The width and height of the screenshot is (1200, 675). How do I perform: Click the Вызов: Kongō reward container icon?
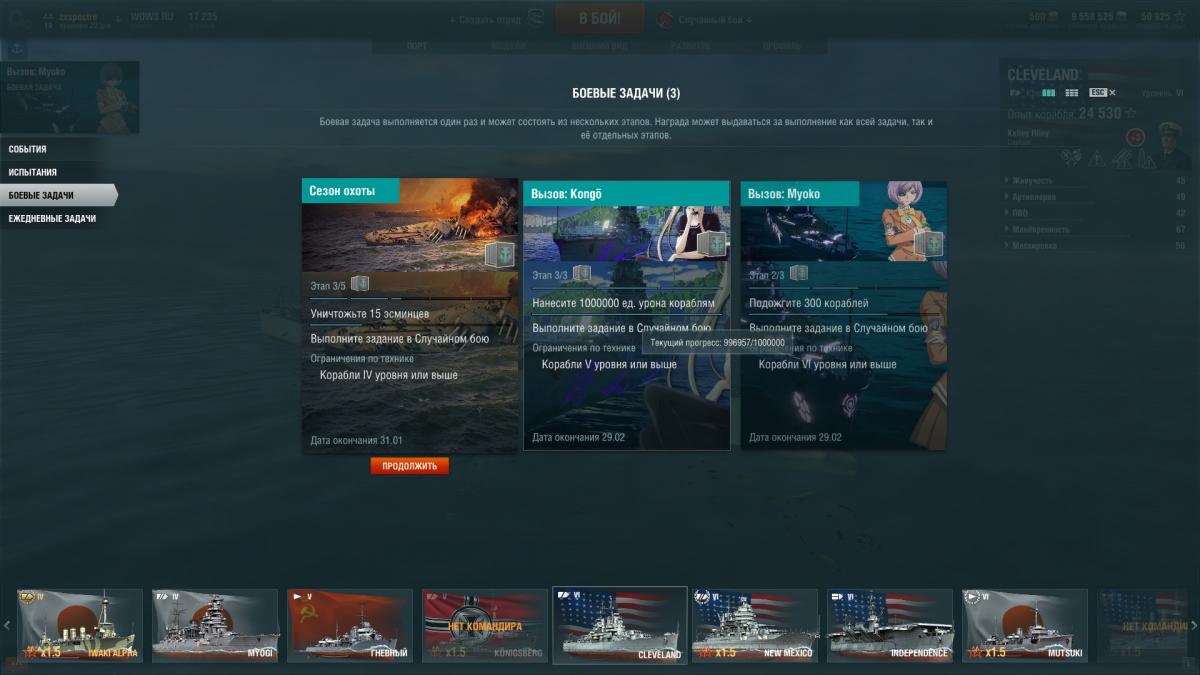(716, 246)
